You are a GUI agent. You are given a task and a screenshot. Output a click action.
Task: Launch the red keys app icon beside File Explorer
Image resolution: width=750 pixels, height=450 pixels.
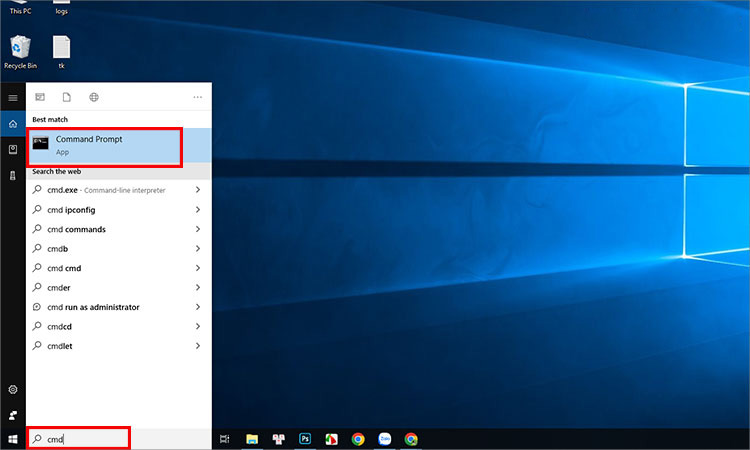click(278, 439)
